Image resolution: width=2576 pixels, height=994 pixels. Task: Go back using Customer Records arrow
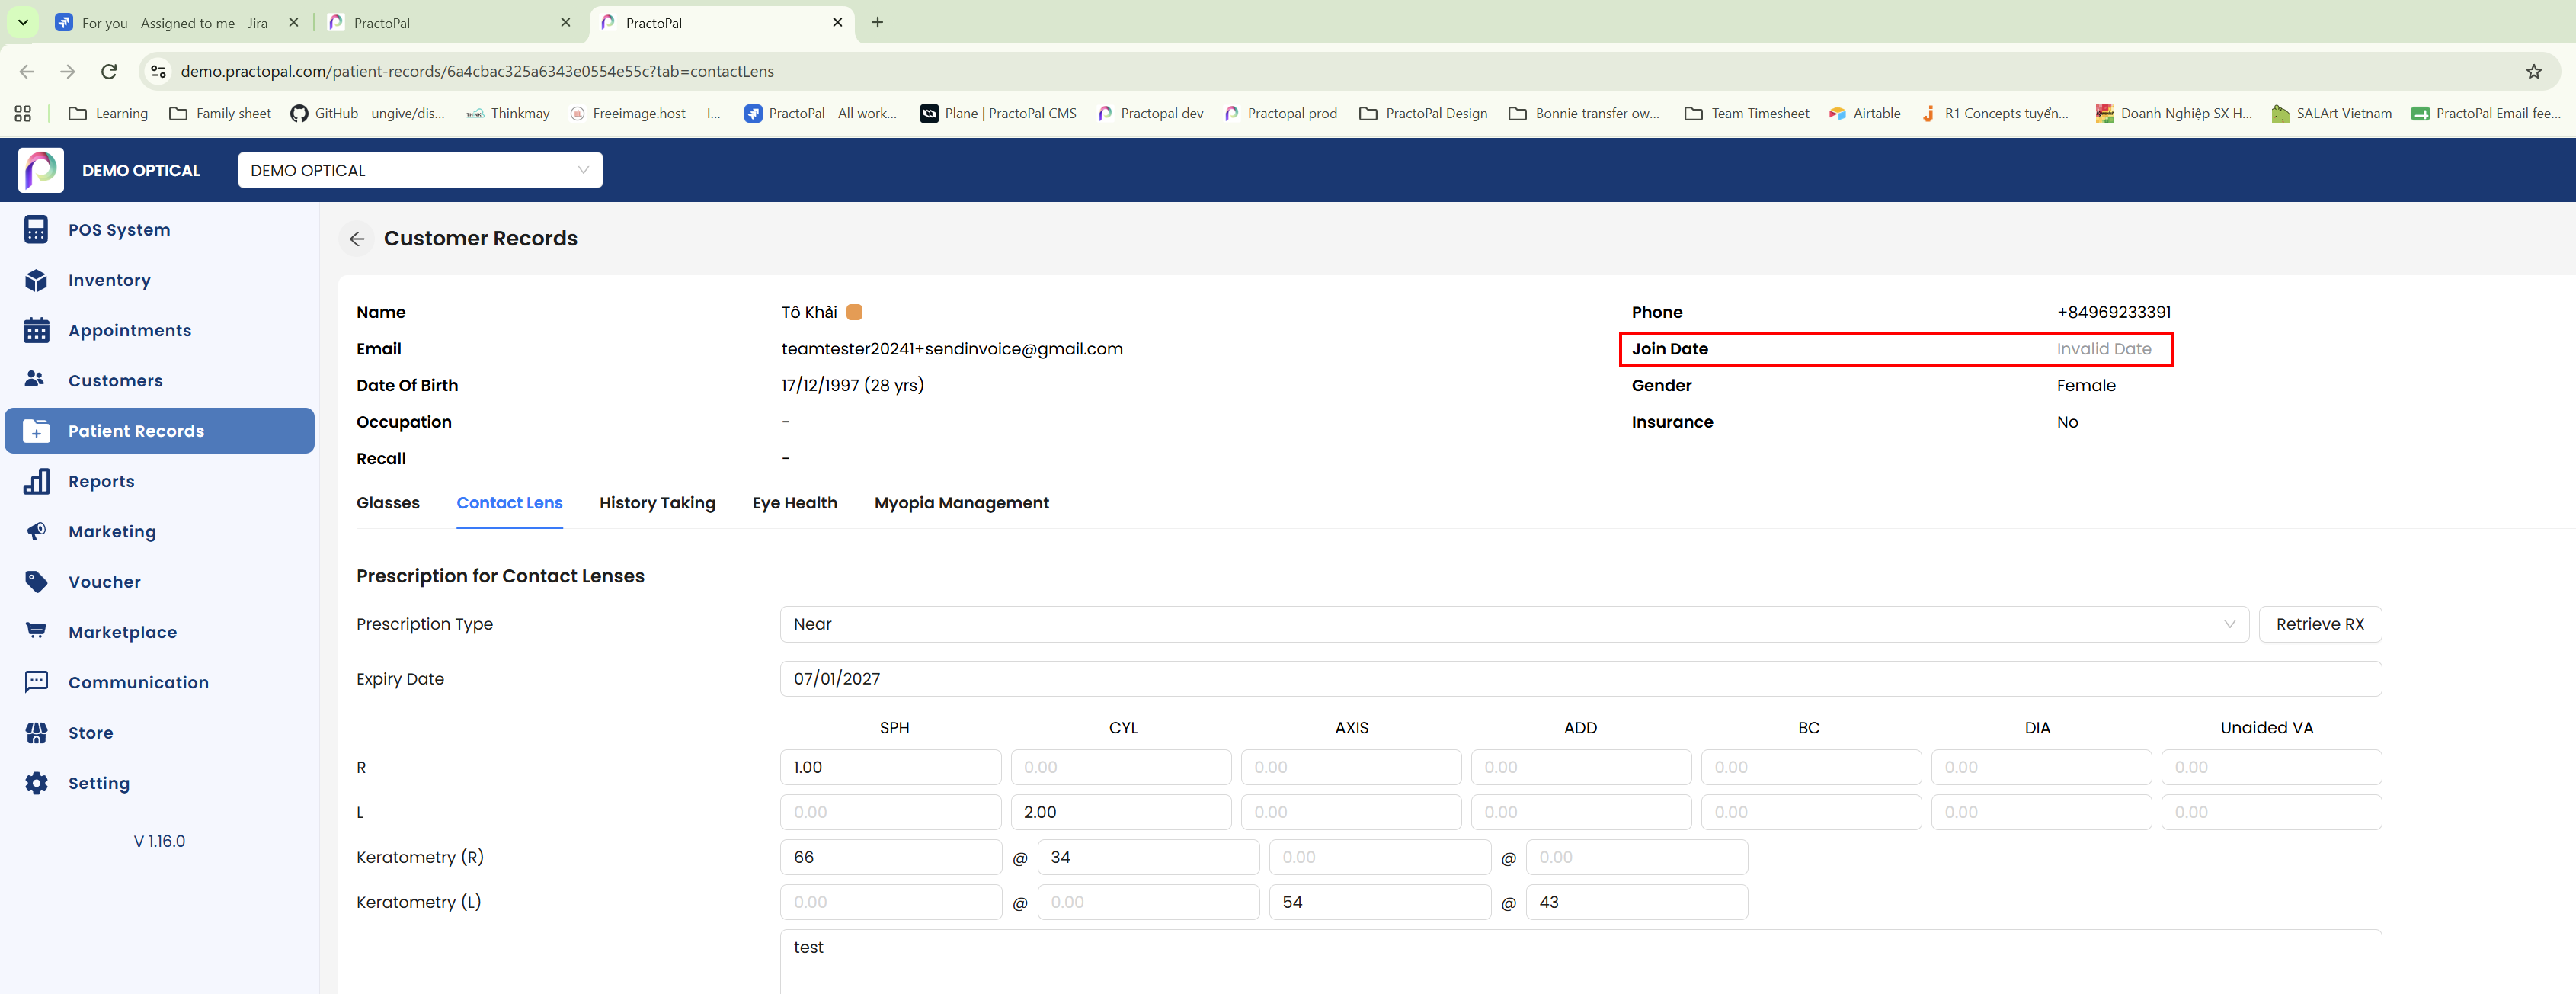[x=357, y=239]
